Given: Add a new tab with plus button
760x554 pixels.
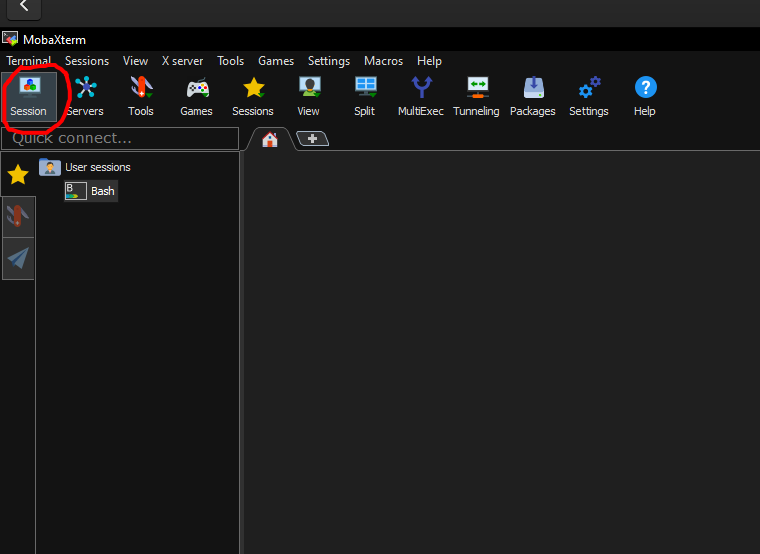Looking at the screenshot, I should (x=313, y=139).
